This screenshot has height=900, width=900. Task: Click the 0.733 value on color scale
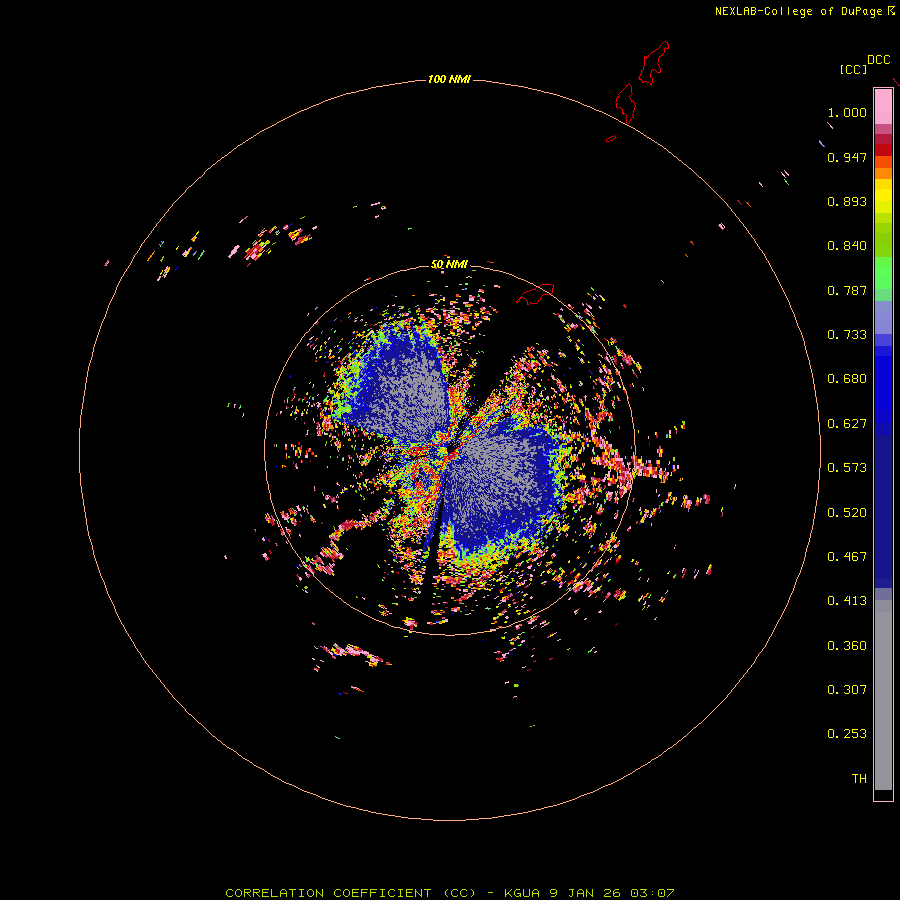(847, 335)
